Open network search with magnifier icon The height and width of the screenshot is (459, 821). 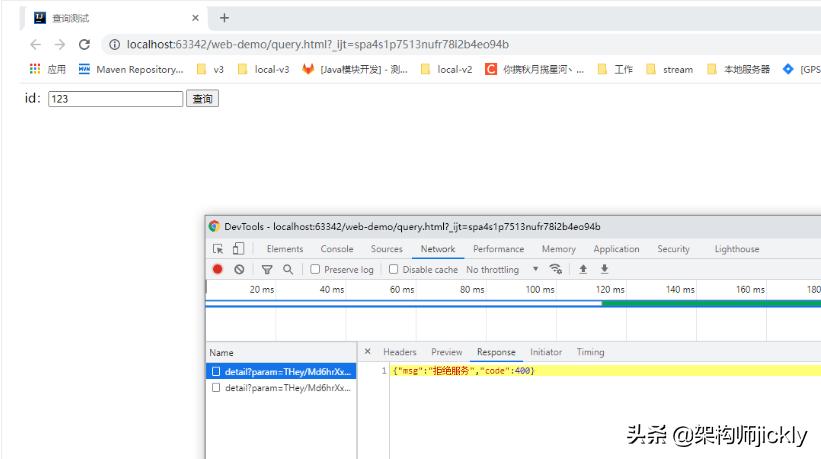tap(288, 269)
